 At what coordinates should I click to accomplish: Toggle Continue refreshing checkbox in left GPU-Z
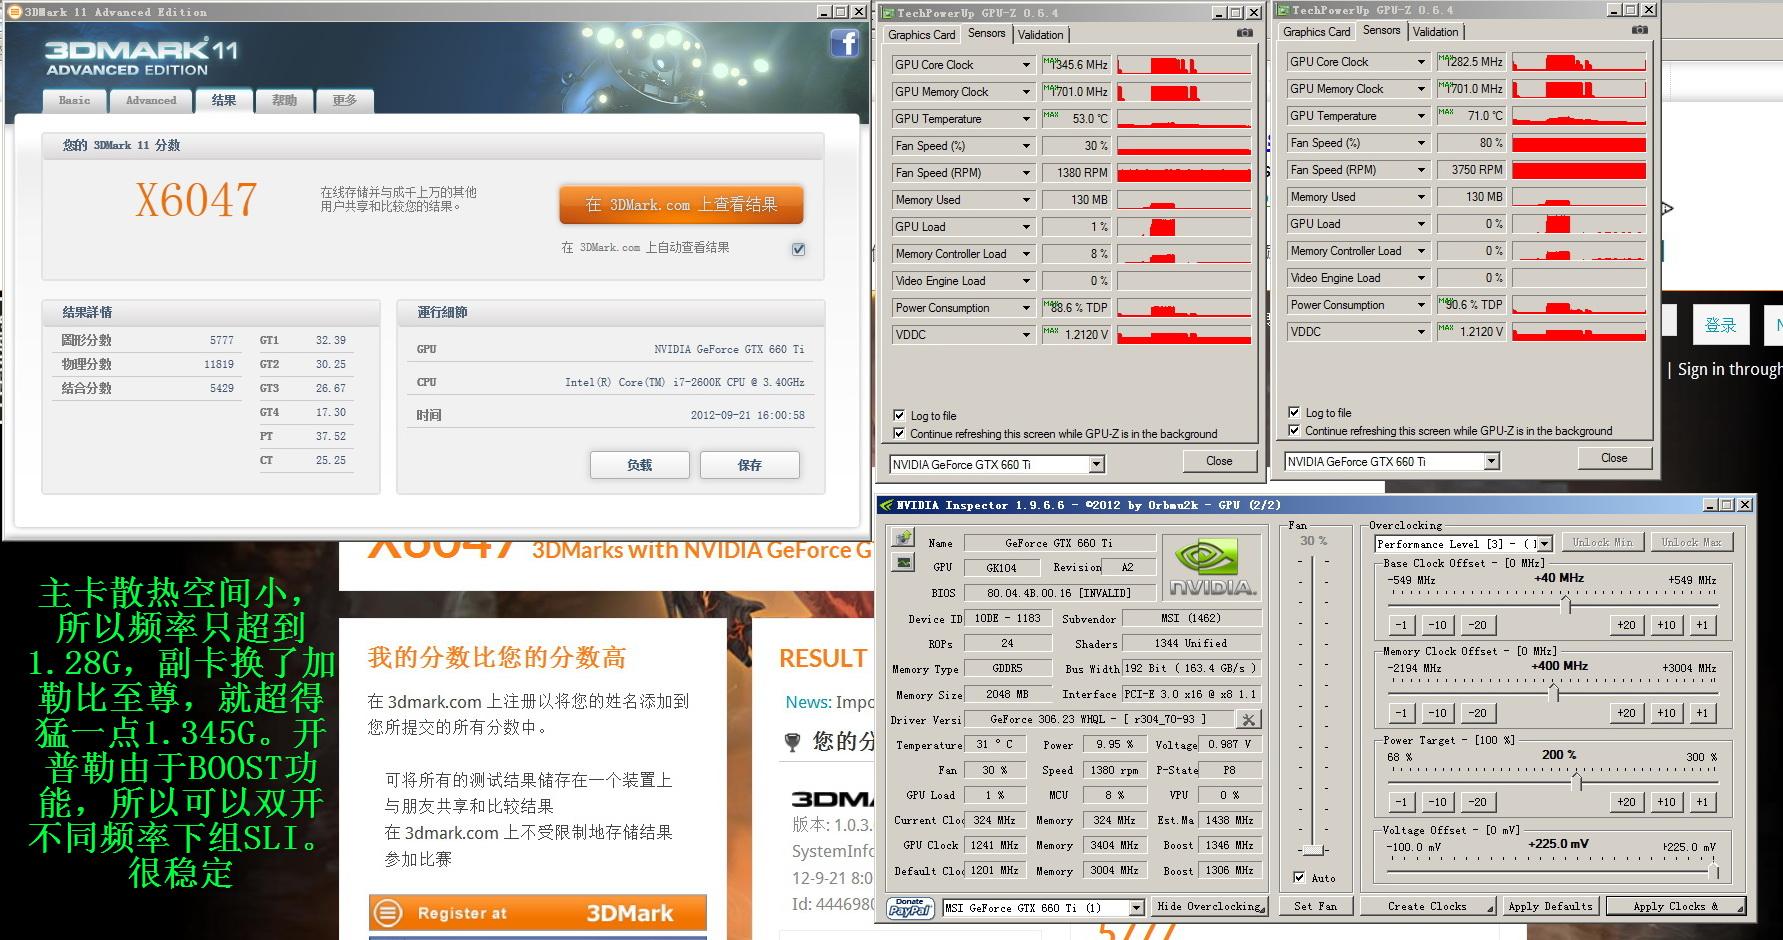pos(899,433)
